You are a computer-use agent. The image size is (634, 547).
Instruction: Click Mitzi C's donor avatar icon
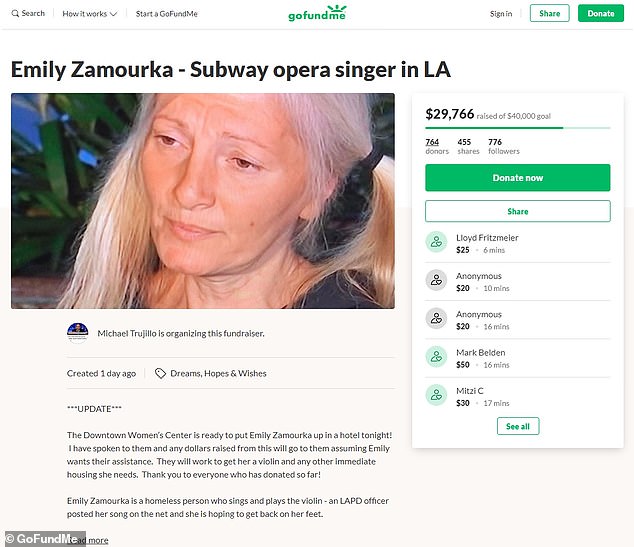pyautogui.click(x=435, y=395)
